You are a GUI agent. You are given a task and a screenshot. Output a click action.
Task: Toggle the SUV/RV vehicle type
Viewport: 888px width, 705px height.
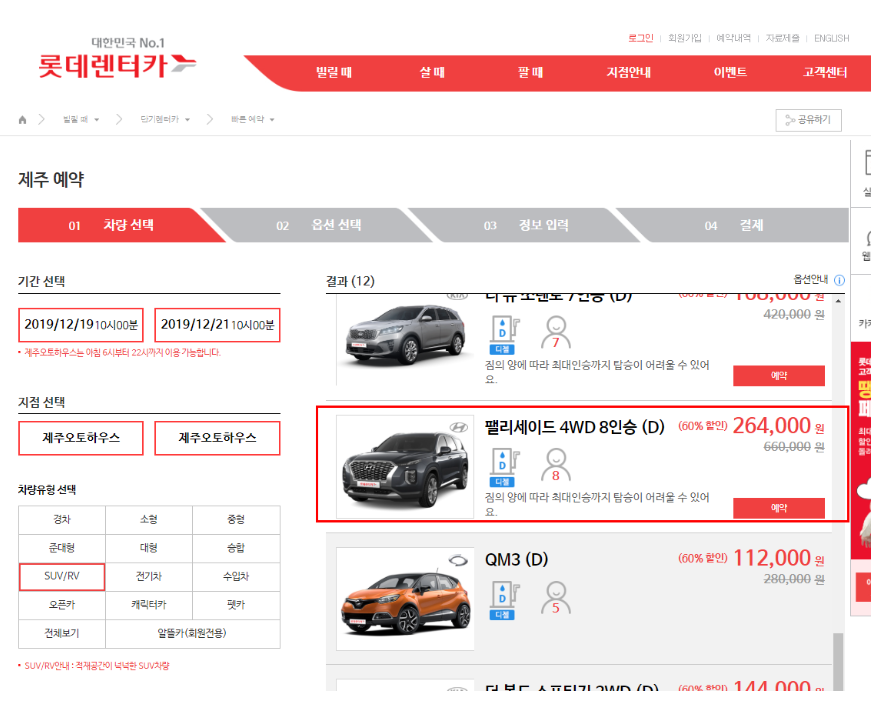(x=62, y=576)
